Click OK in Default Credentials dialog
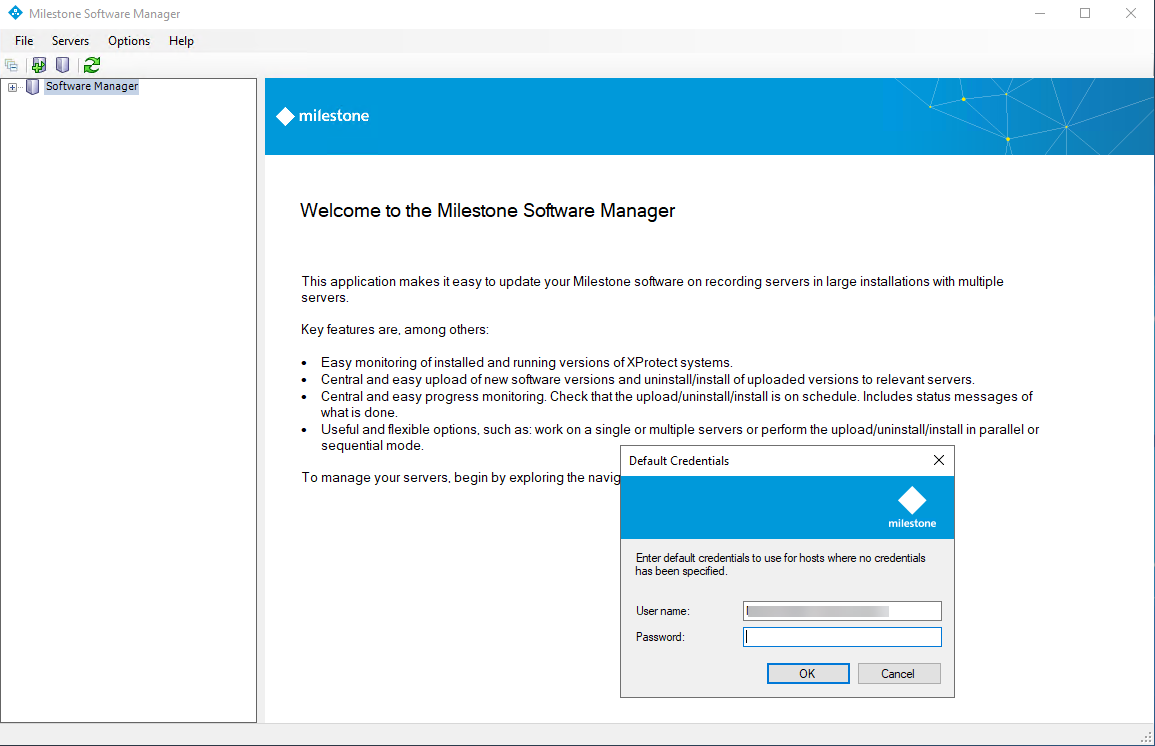Screen dimensions: 1155x746 tap(808, 674)
